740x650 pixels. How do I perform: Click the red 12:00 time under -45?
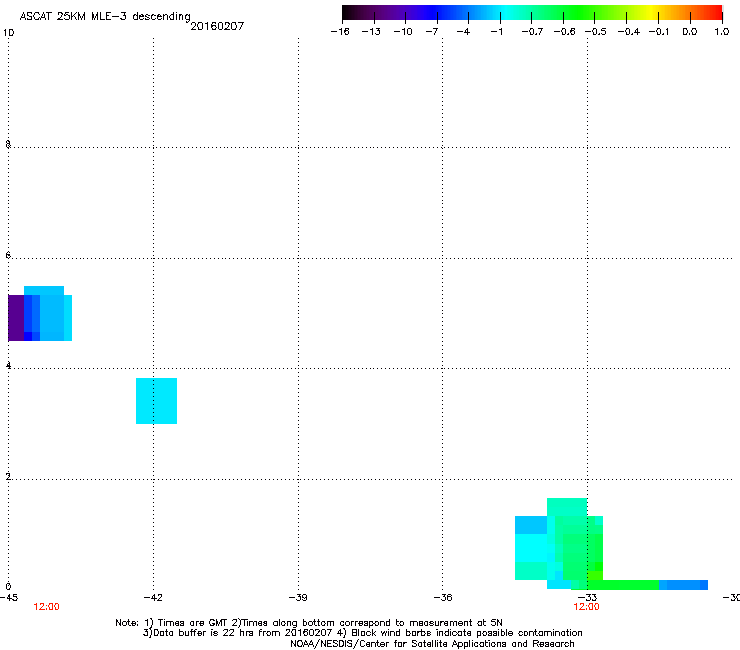(x=46, y=607)
